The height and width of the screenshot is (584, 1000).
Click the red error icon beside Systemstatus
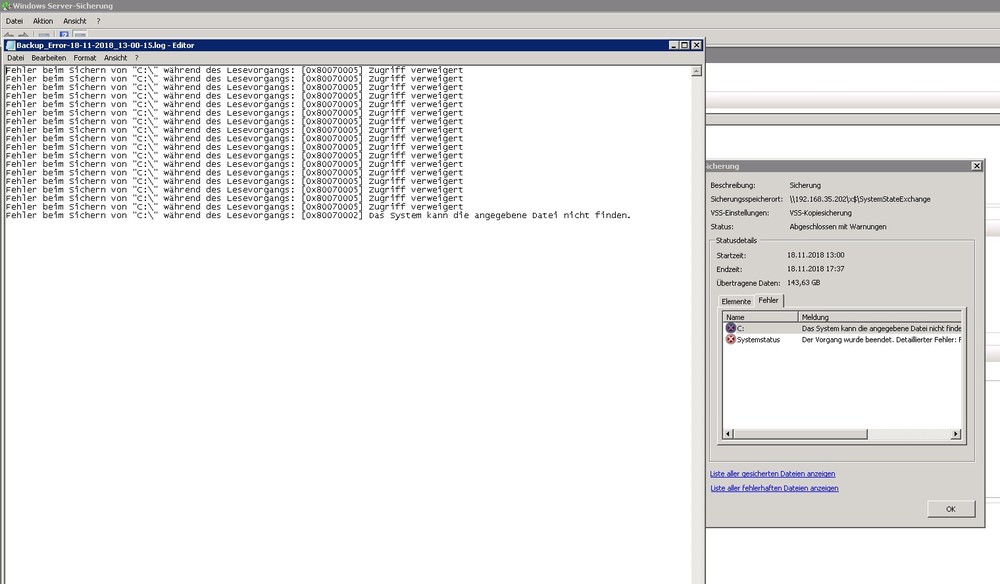click(730, 340)
